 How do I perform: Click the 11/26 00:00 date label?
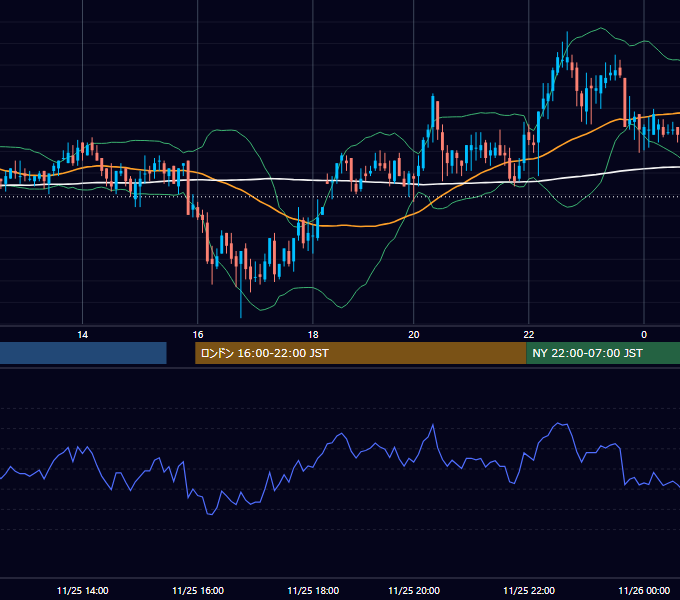[x=644, y=590]
